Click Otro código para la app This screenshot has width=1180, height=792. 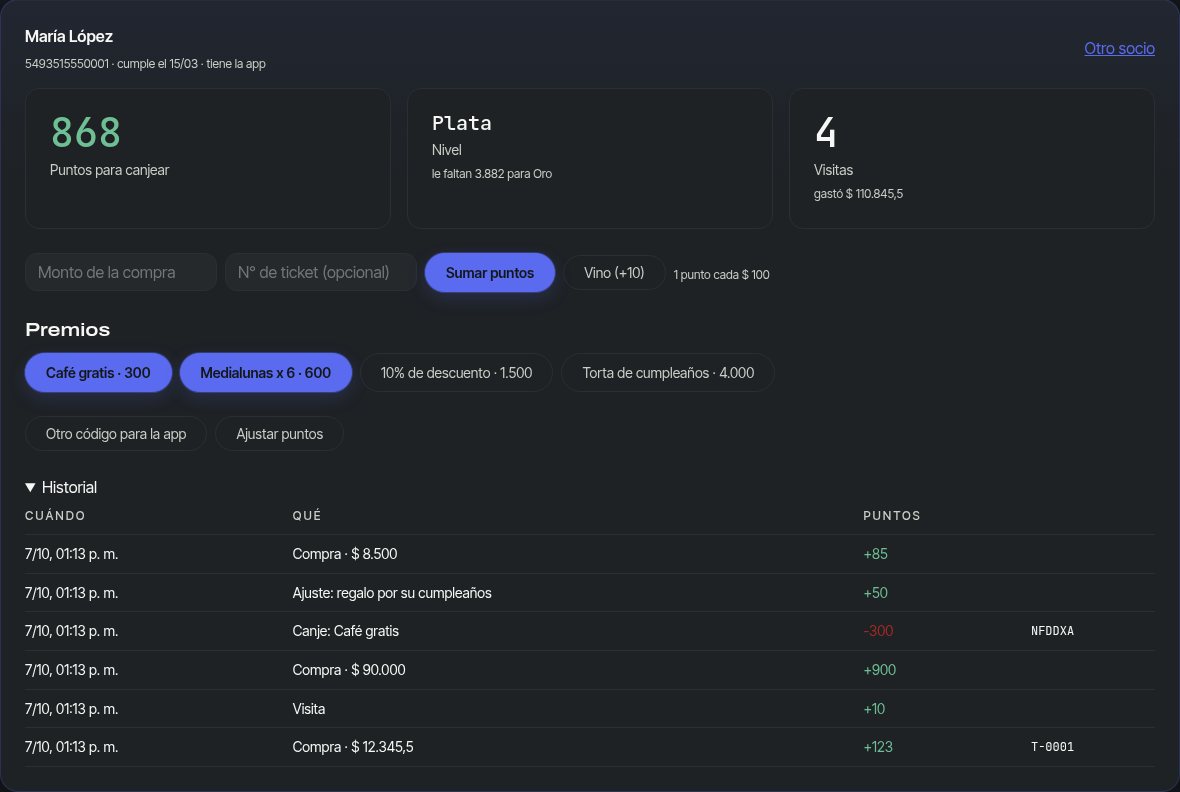click(116, 434)
